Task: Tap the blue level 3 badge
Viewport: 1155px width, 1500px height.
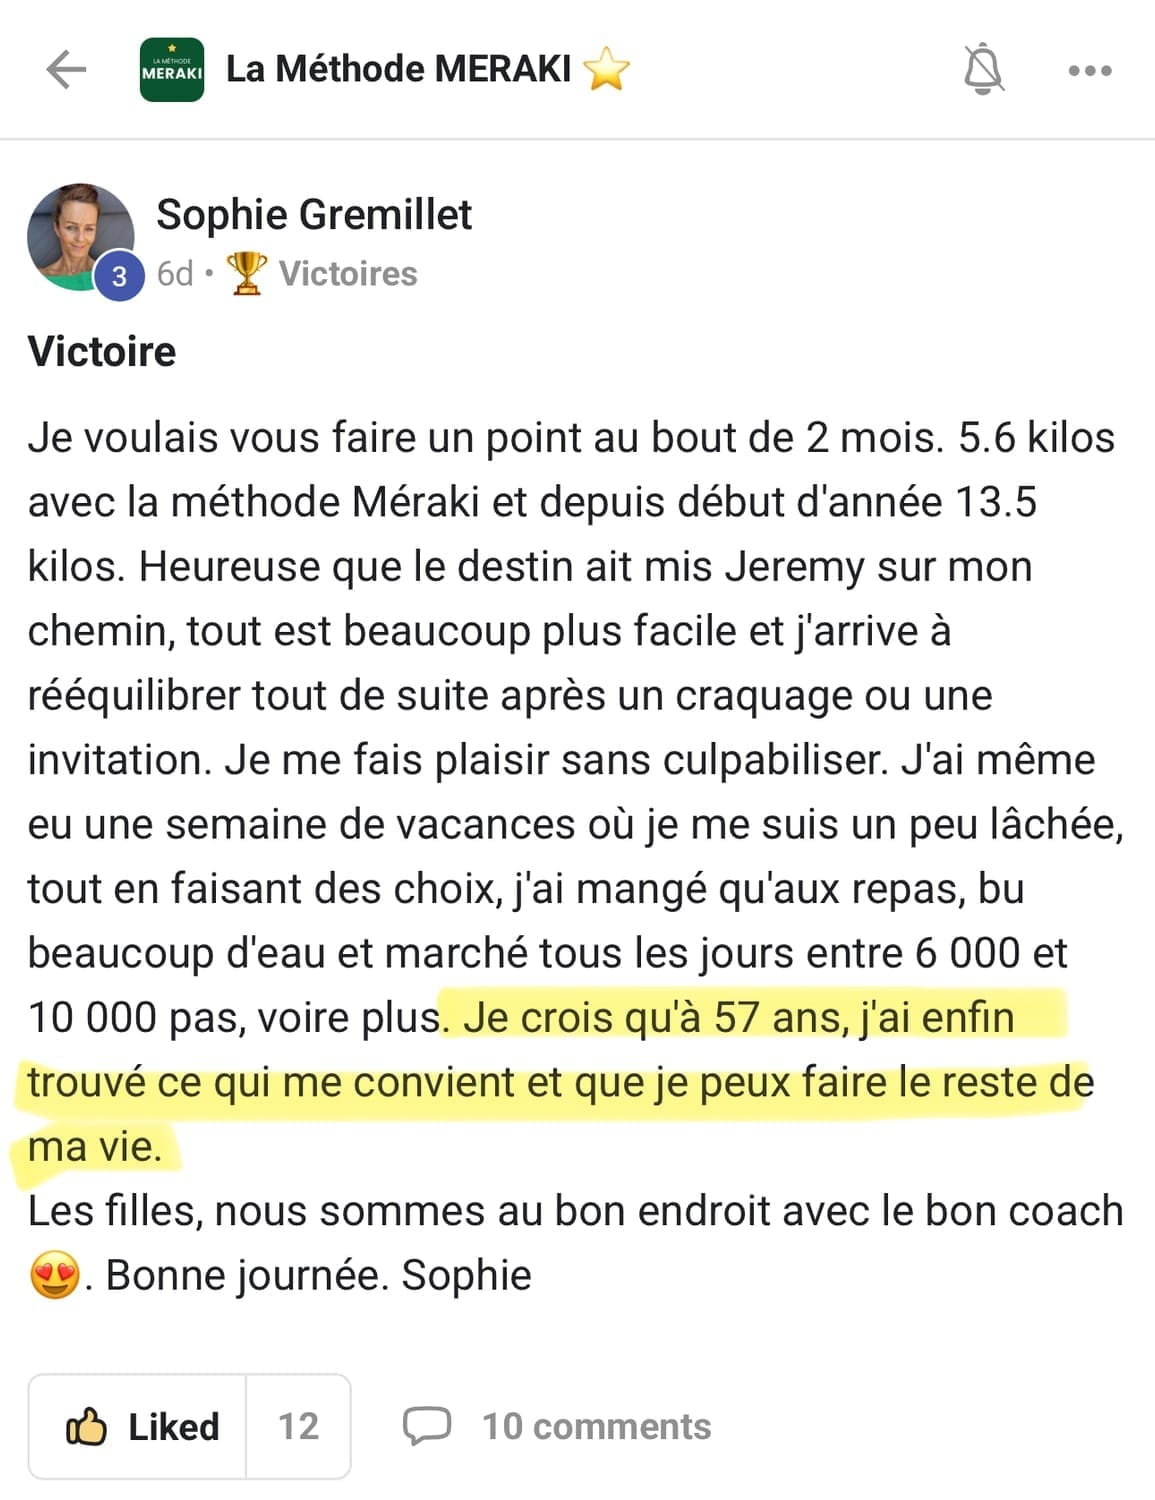Action: coord(119,276)
